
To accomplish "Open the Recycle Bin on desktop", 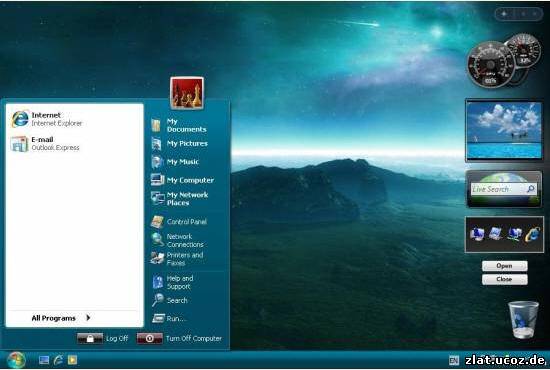I will 523,319.
